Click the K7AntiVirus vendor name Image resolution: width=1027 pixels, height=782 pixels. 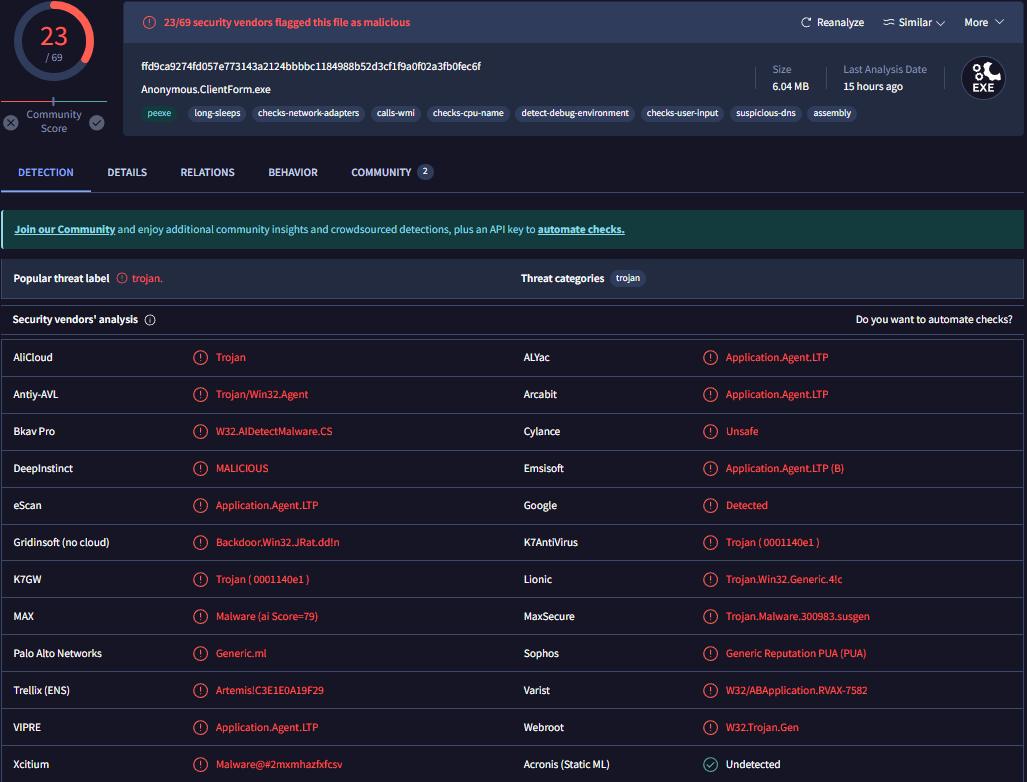tap(551, 542)
